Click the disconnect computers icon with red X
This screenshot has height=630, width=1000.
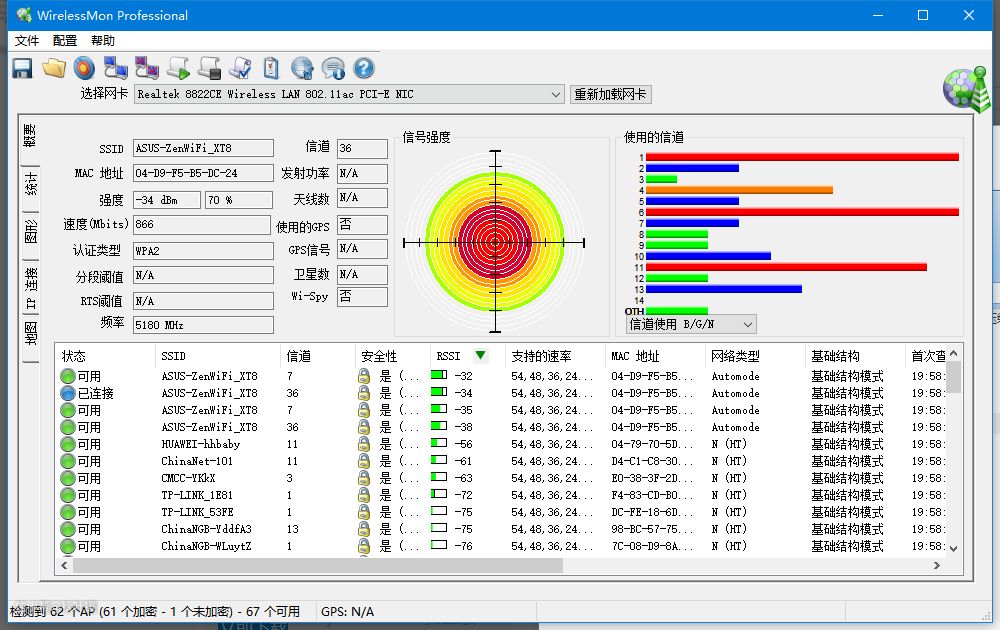tap(147, 68)
